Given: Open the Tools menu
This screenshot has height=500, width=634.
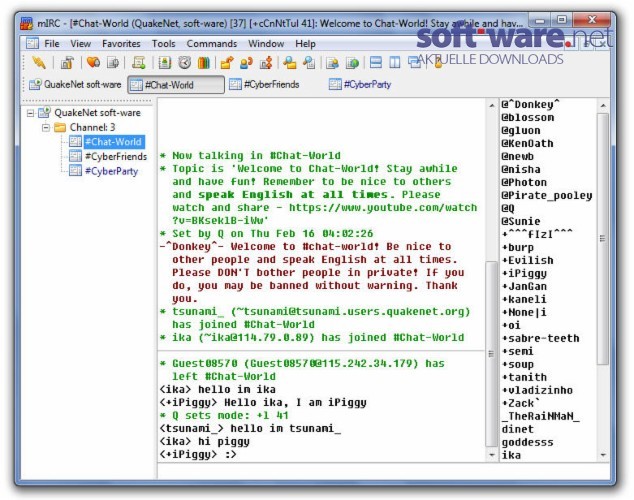Looking at the screenshot, I should coord(163,44).
